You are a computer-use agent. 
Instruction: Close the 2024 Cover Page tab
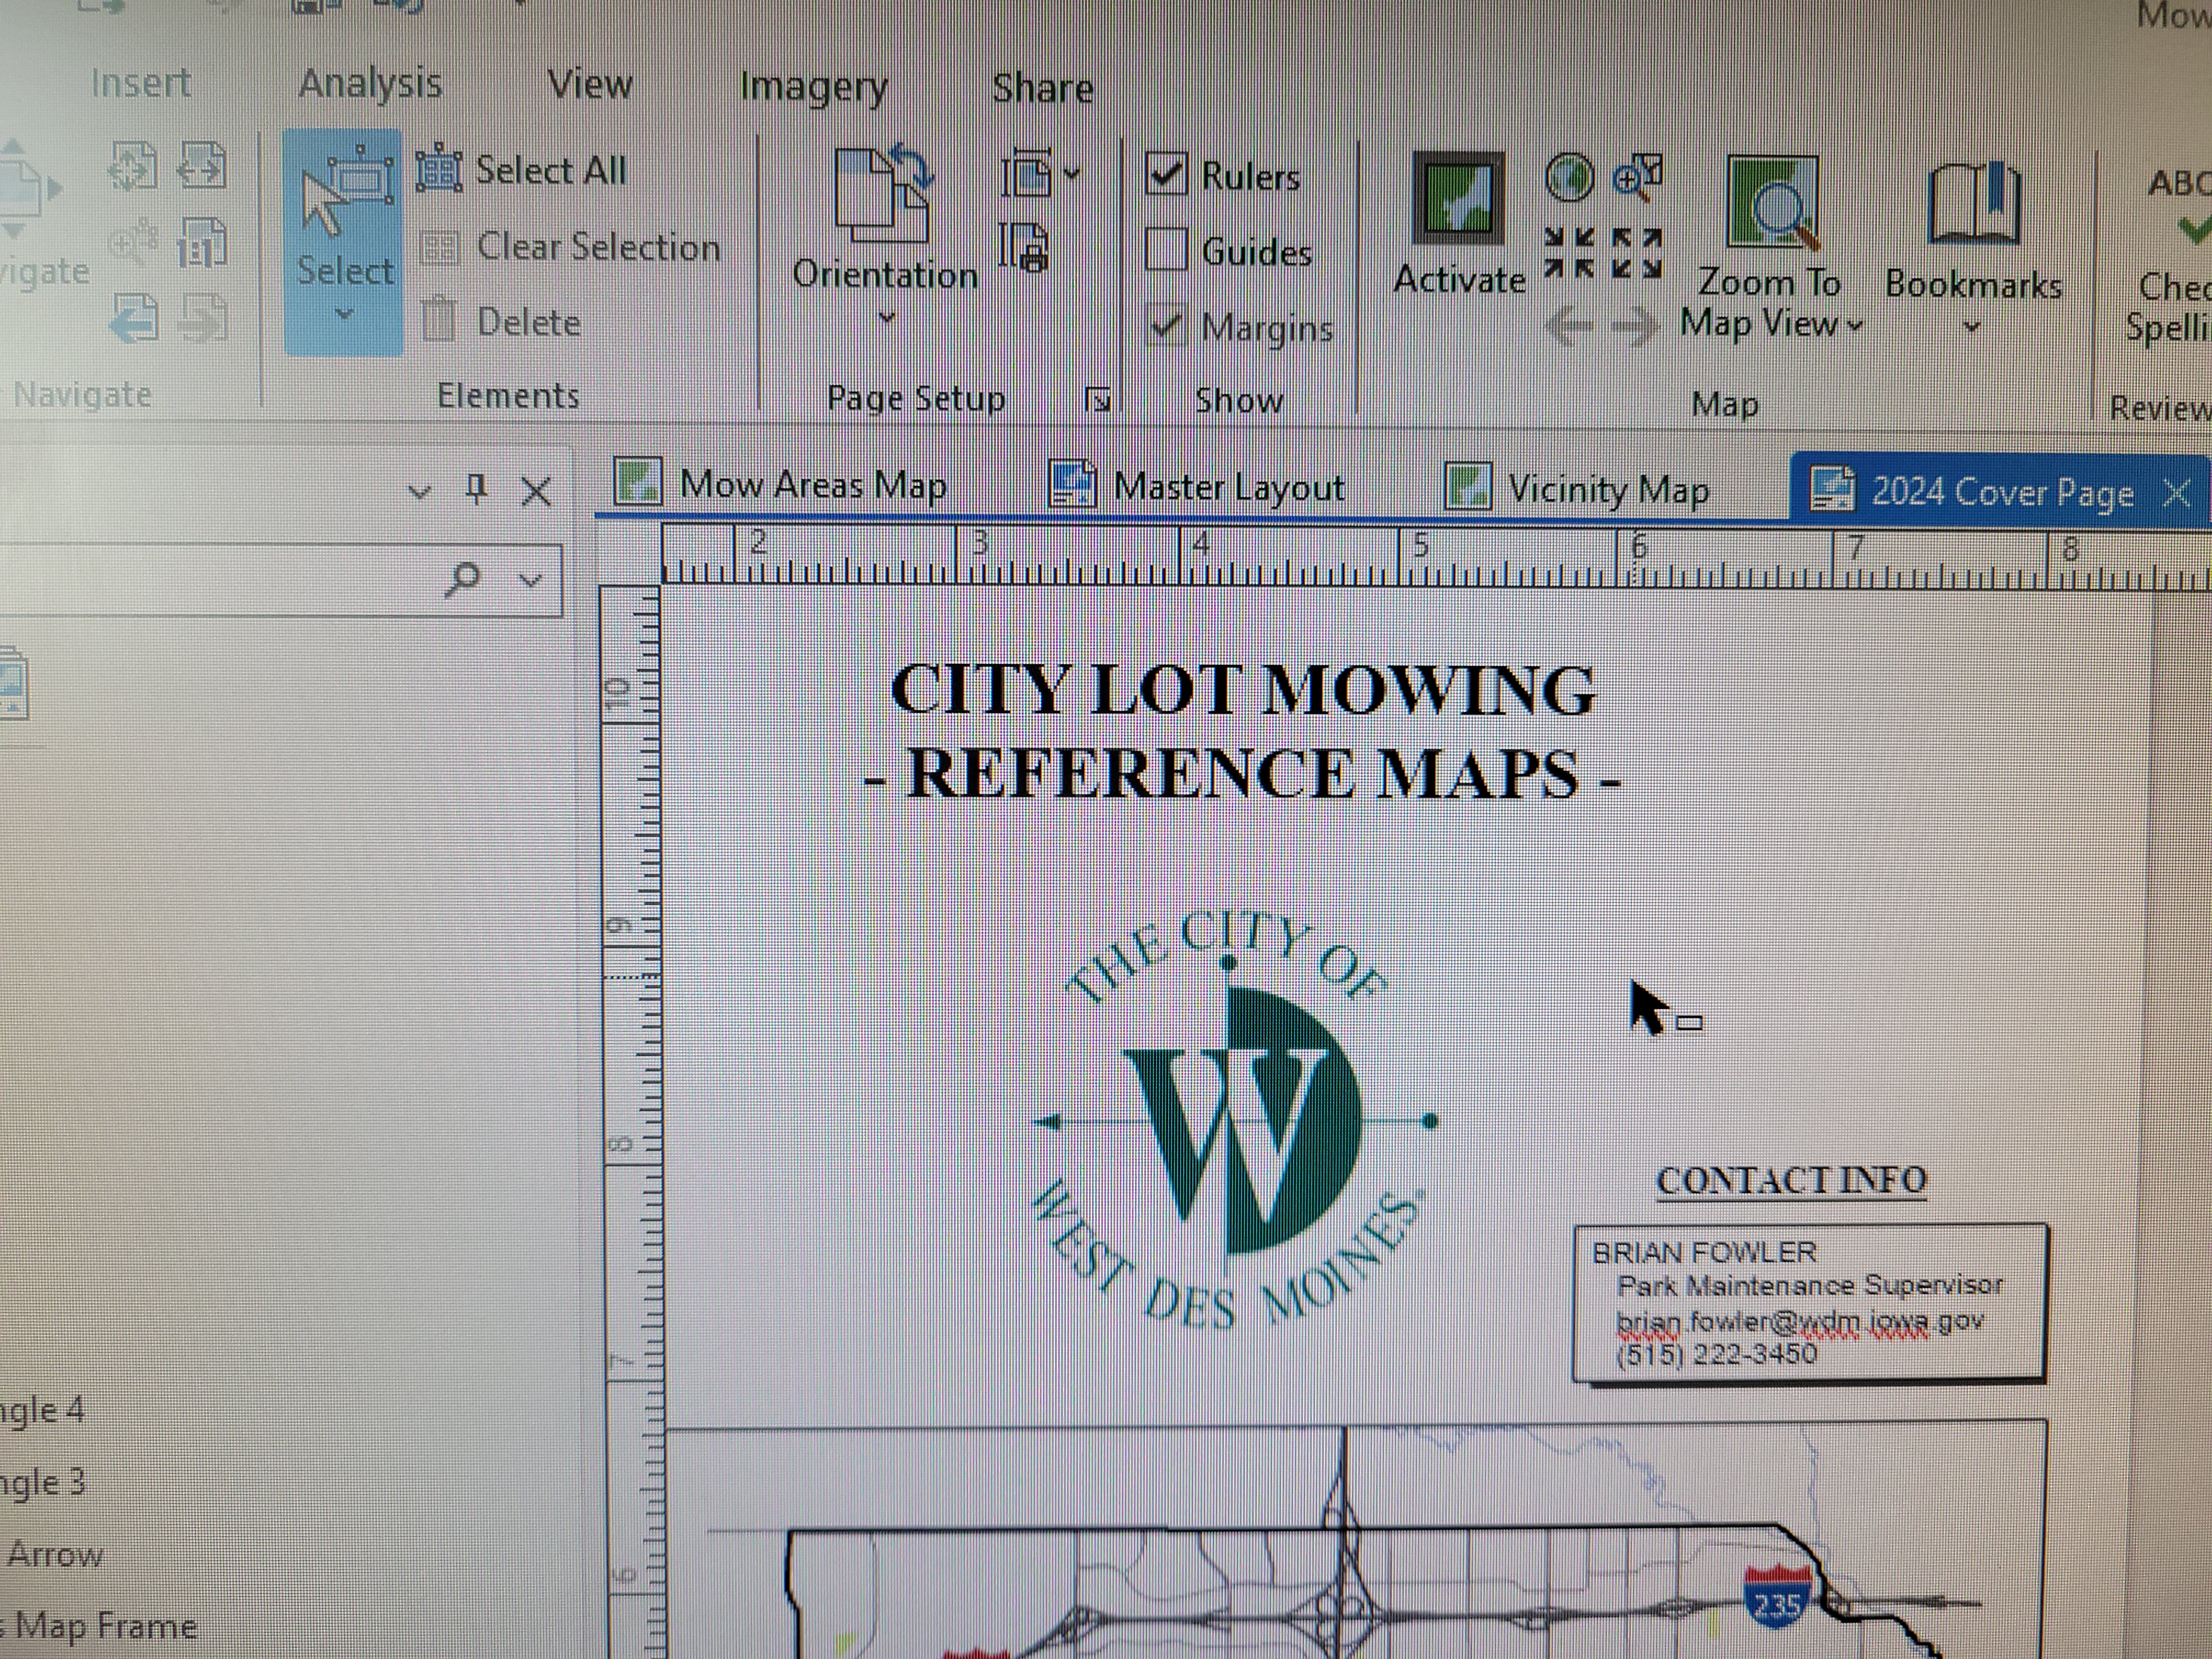click(2177, 493)
